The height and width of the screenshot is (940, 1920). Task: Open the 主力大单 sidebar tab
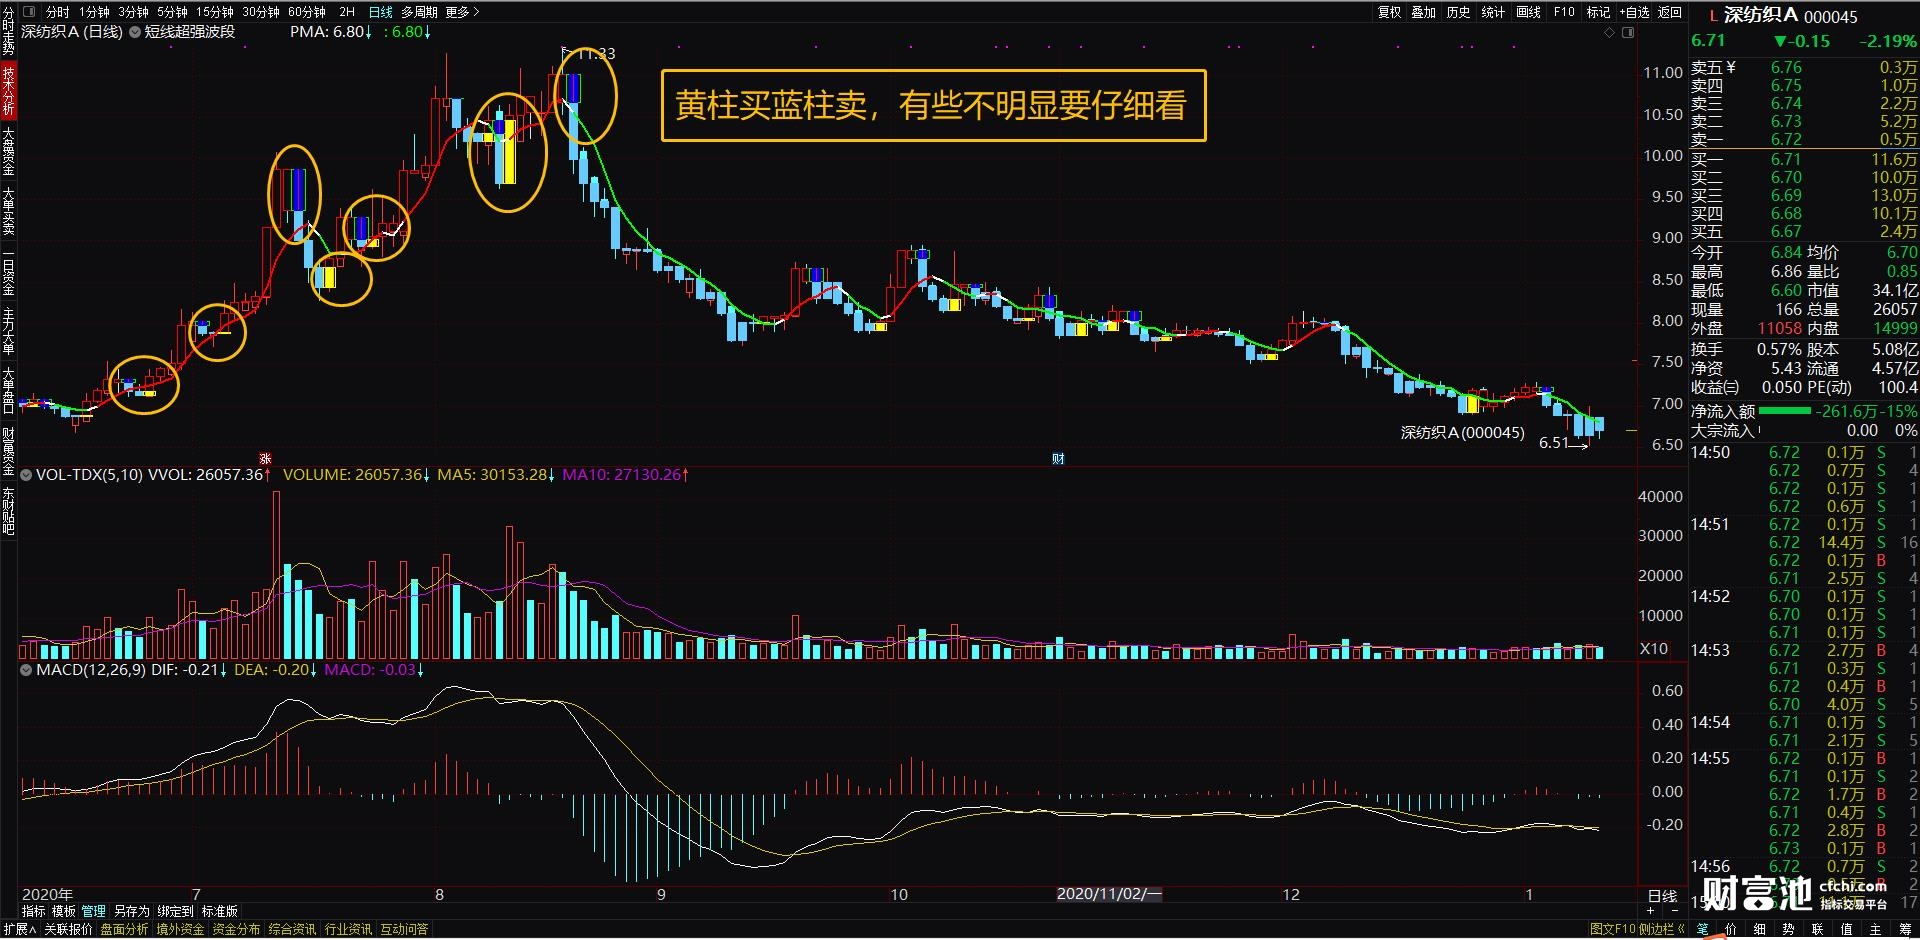click(x=8, y=331)
